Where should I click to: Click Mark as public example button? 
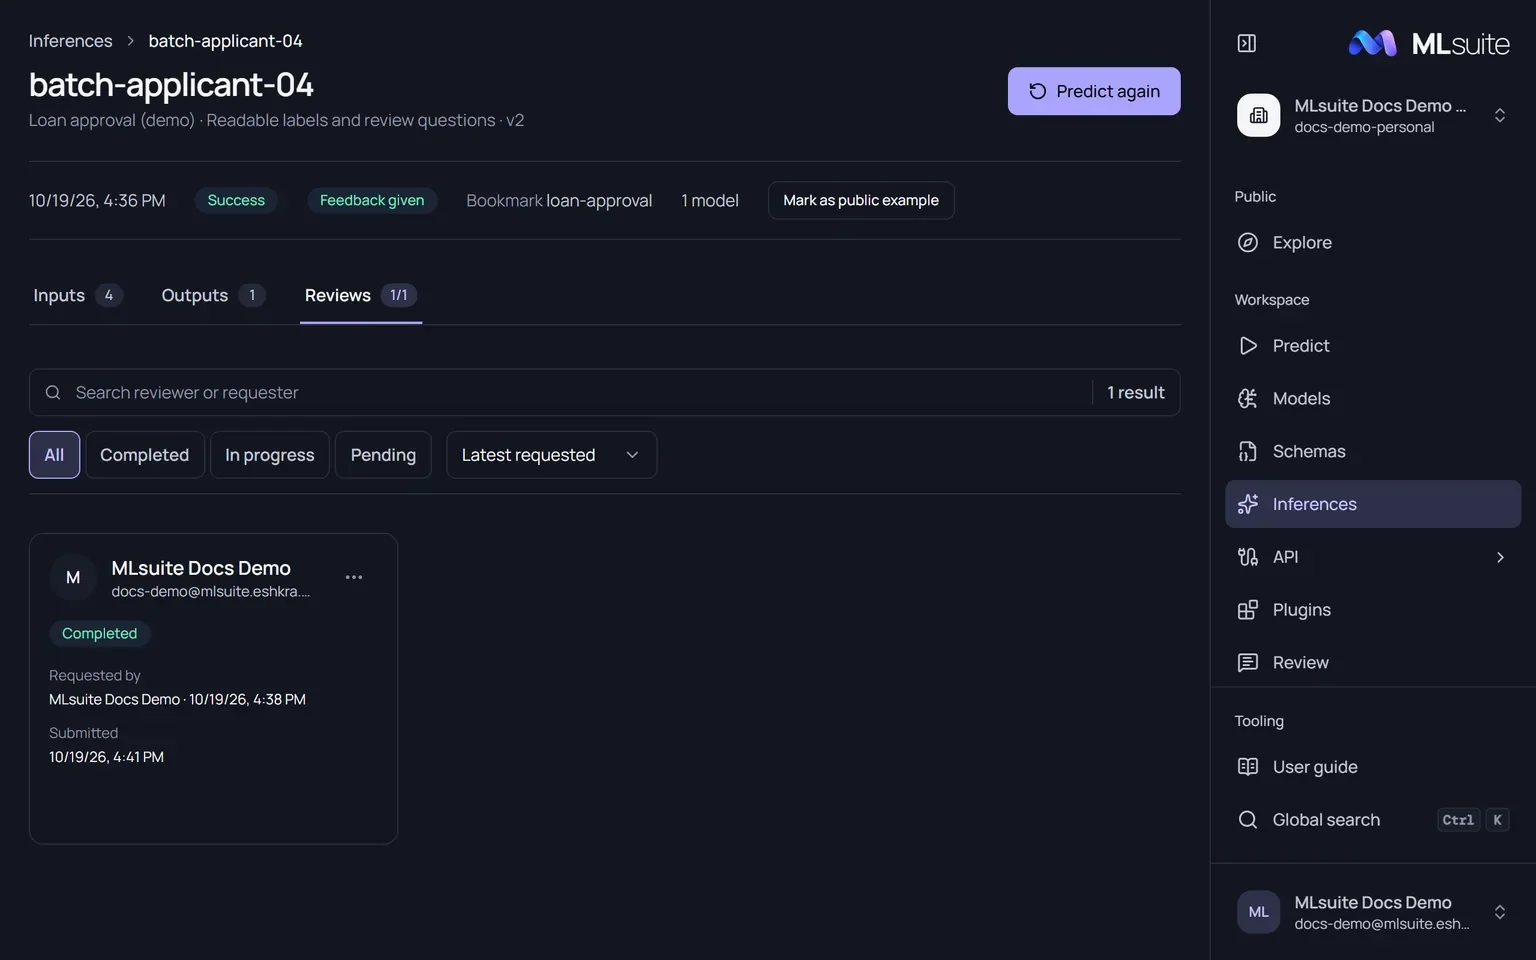(861, 200)
